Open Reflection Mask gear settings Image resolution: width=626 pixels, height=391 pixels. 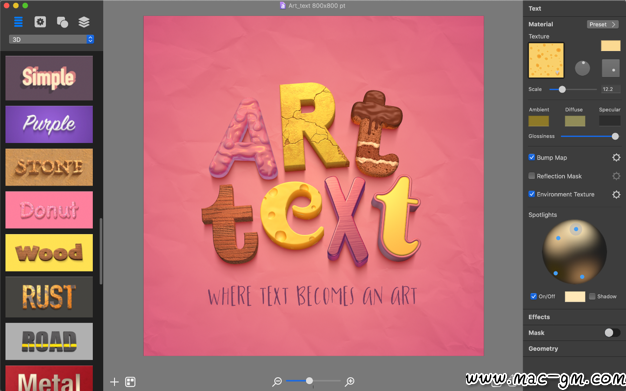616,176
